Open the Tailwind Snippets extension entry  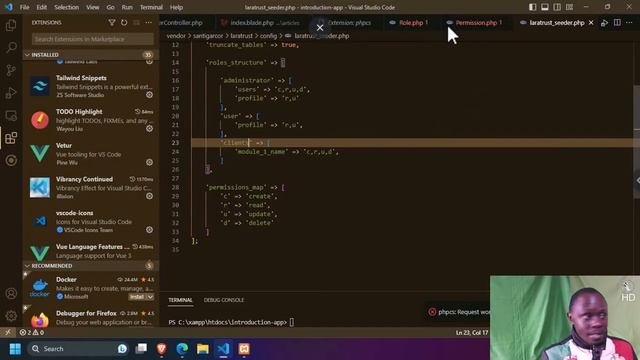pos(91,86)
